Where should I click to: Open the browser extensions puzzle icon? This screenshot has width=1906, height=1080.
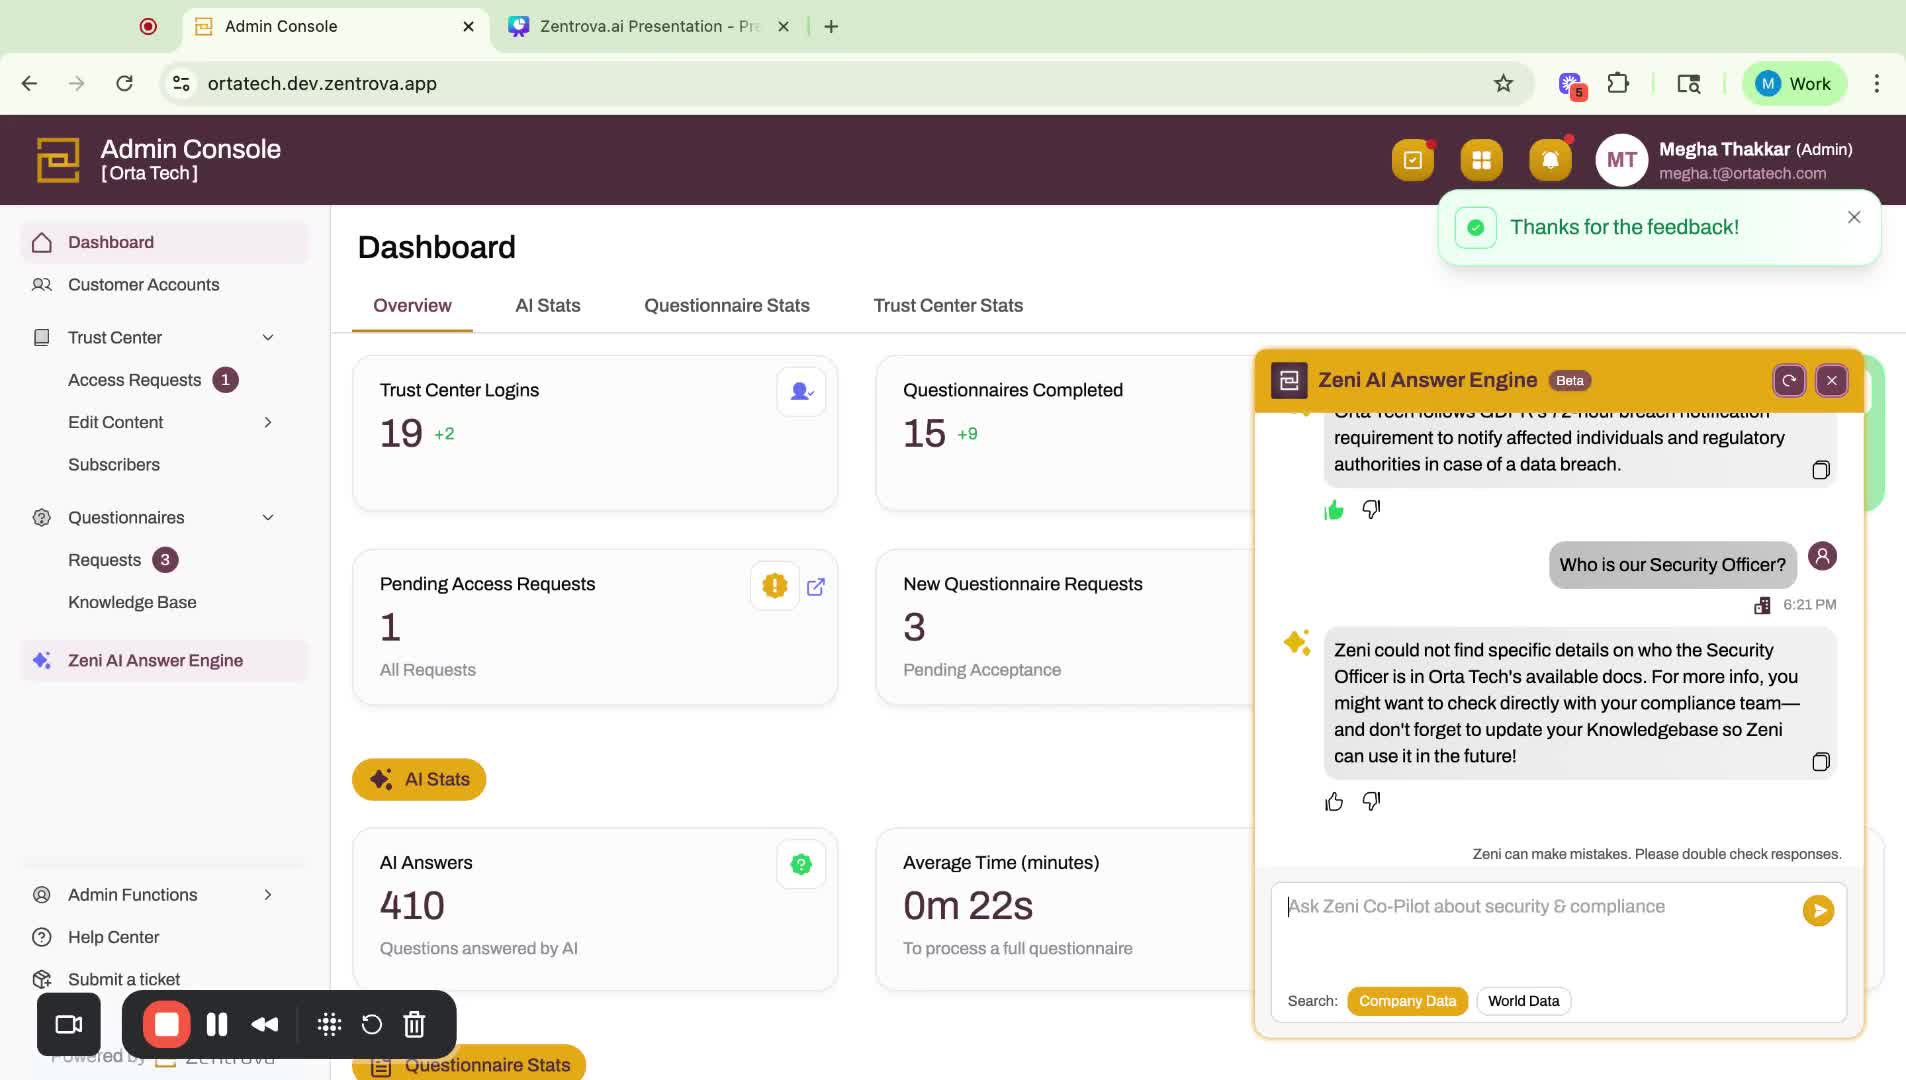[x=1618, y=84]
